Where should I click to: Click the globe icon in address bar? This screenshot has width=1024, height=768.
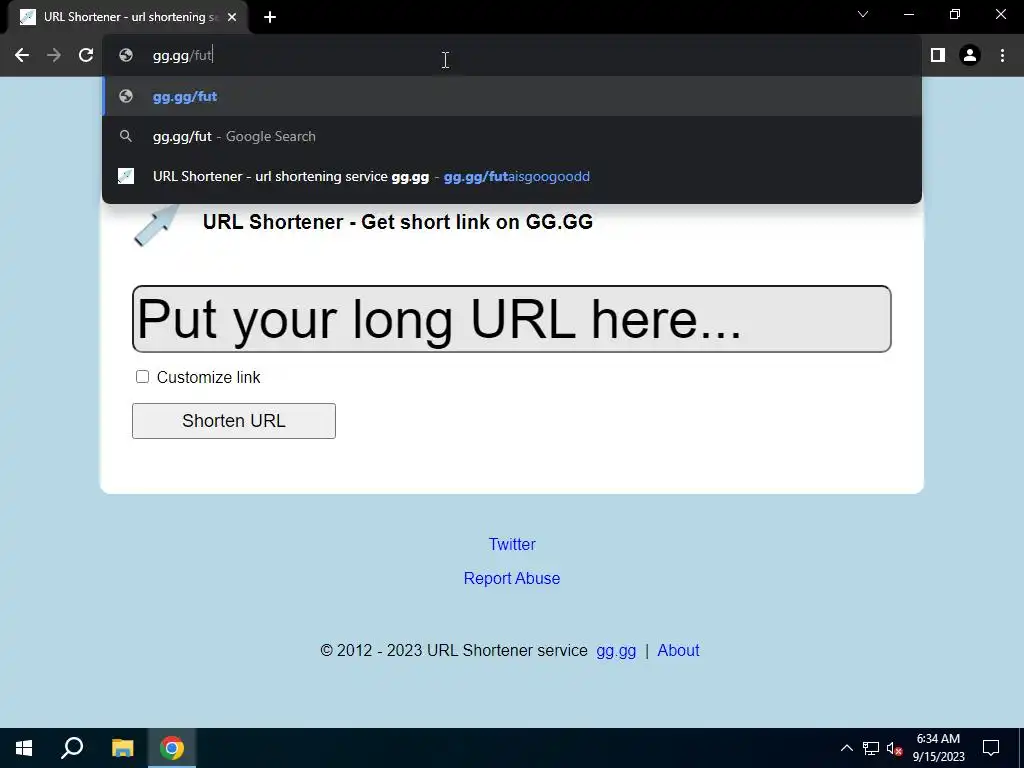(x=126, y=56)
